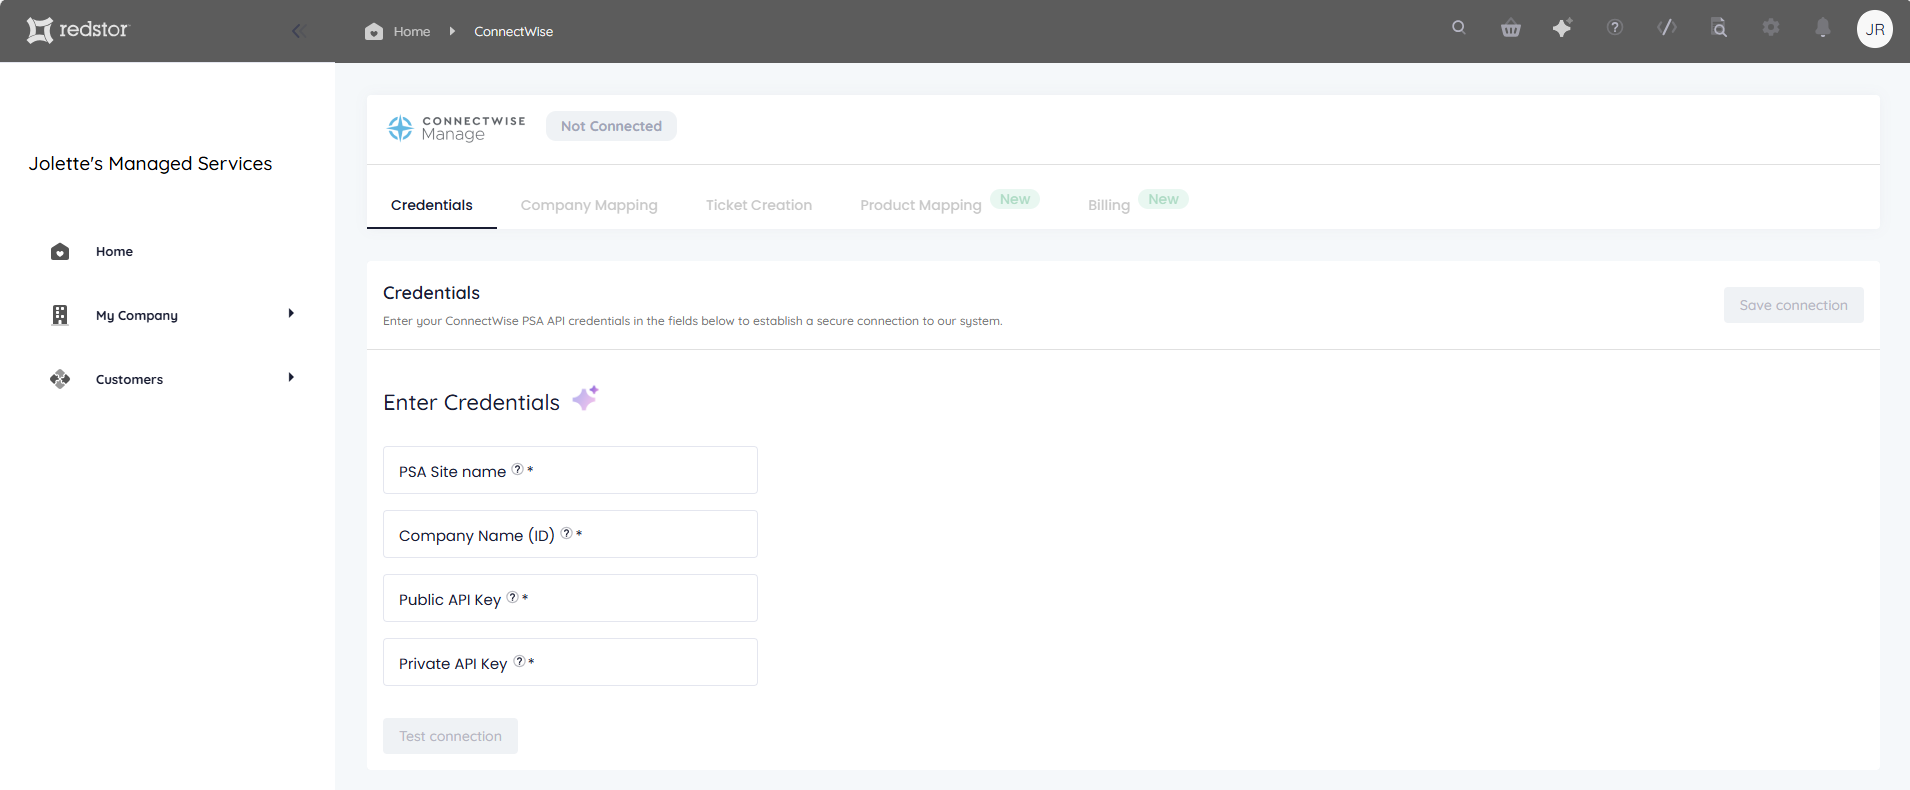
Task: Click the sparkle icon beside Enter Credentials
Action: point(585,398)
